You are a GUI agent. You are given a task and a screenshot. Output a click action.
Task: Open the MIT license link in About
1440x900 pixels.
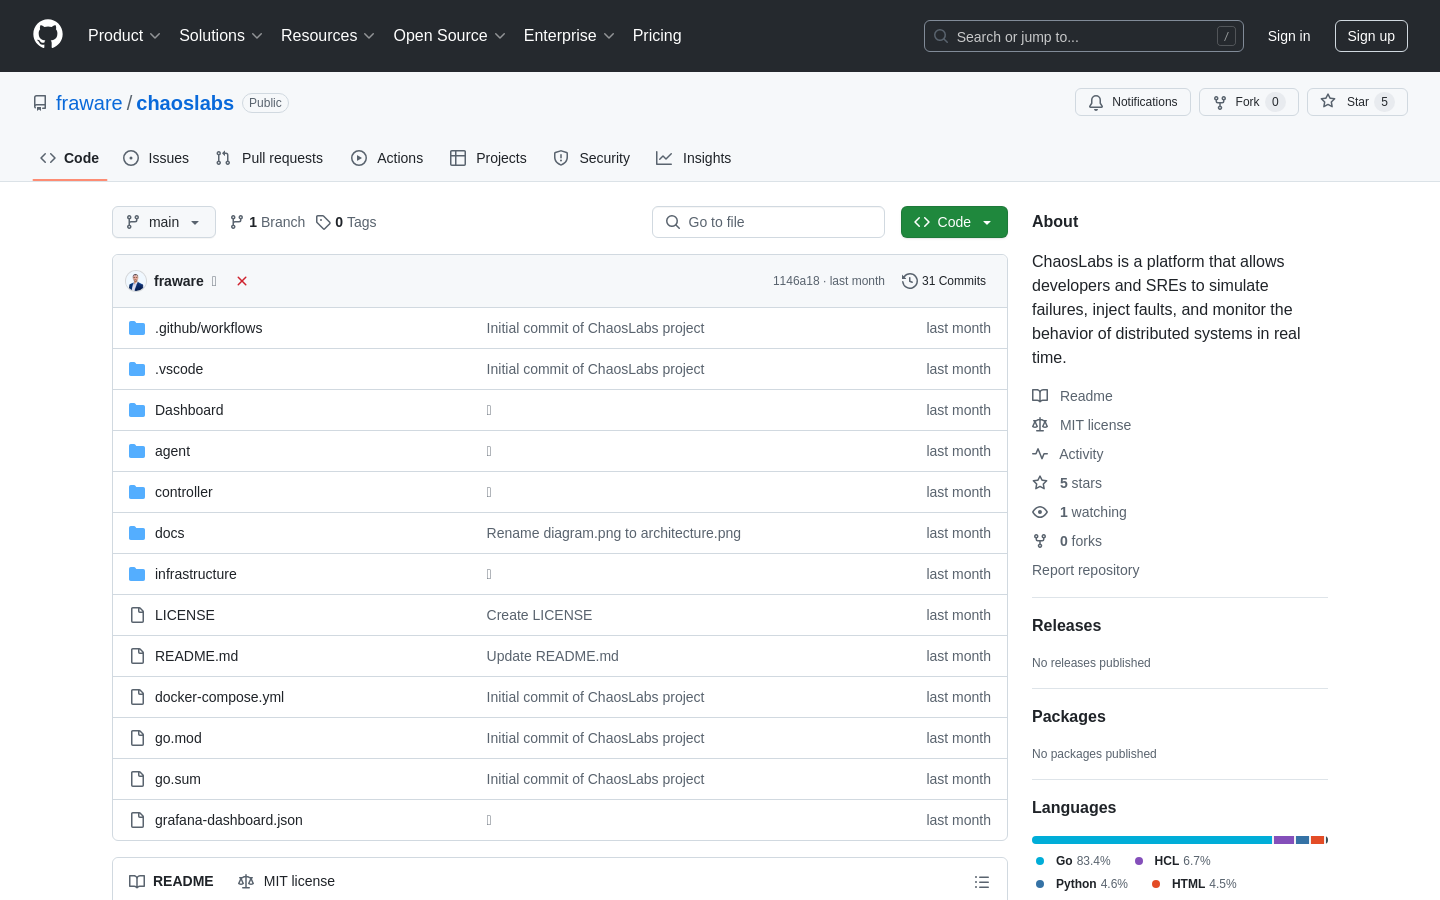1081,425
